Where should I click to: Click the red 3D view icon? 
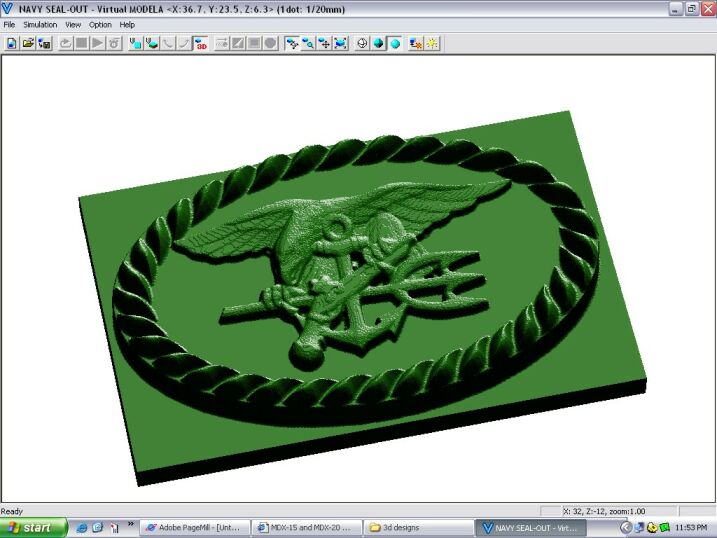point(201,43)
